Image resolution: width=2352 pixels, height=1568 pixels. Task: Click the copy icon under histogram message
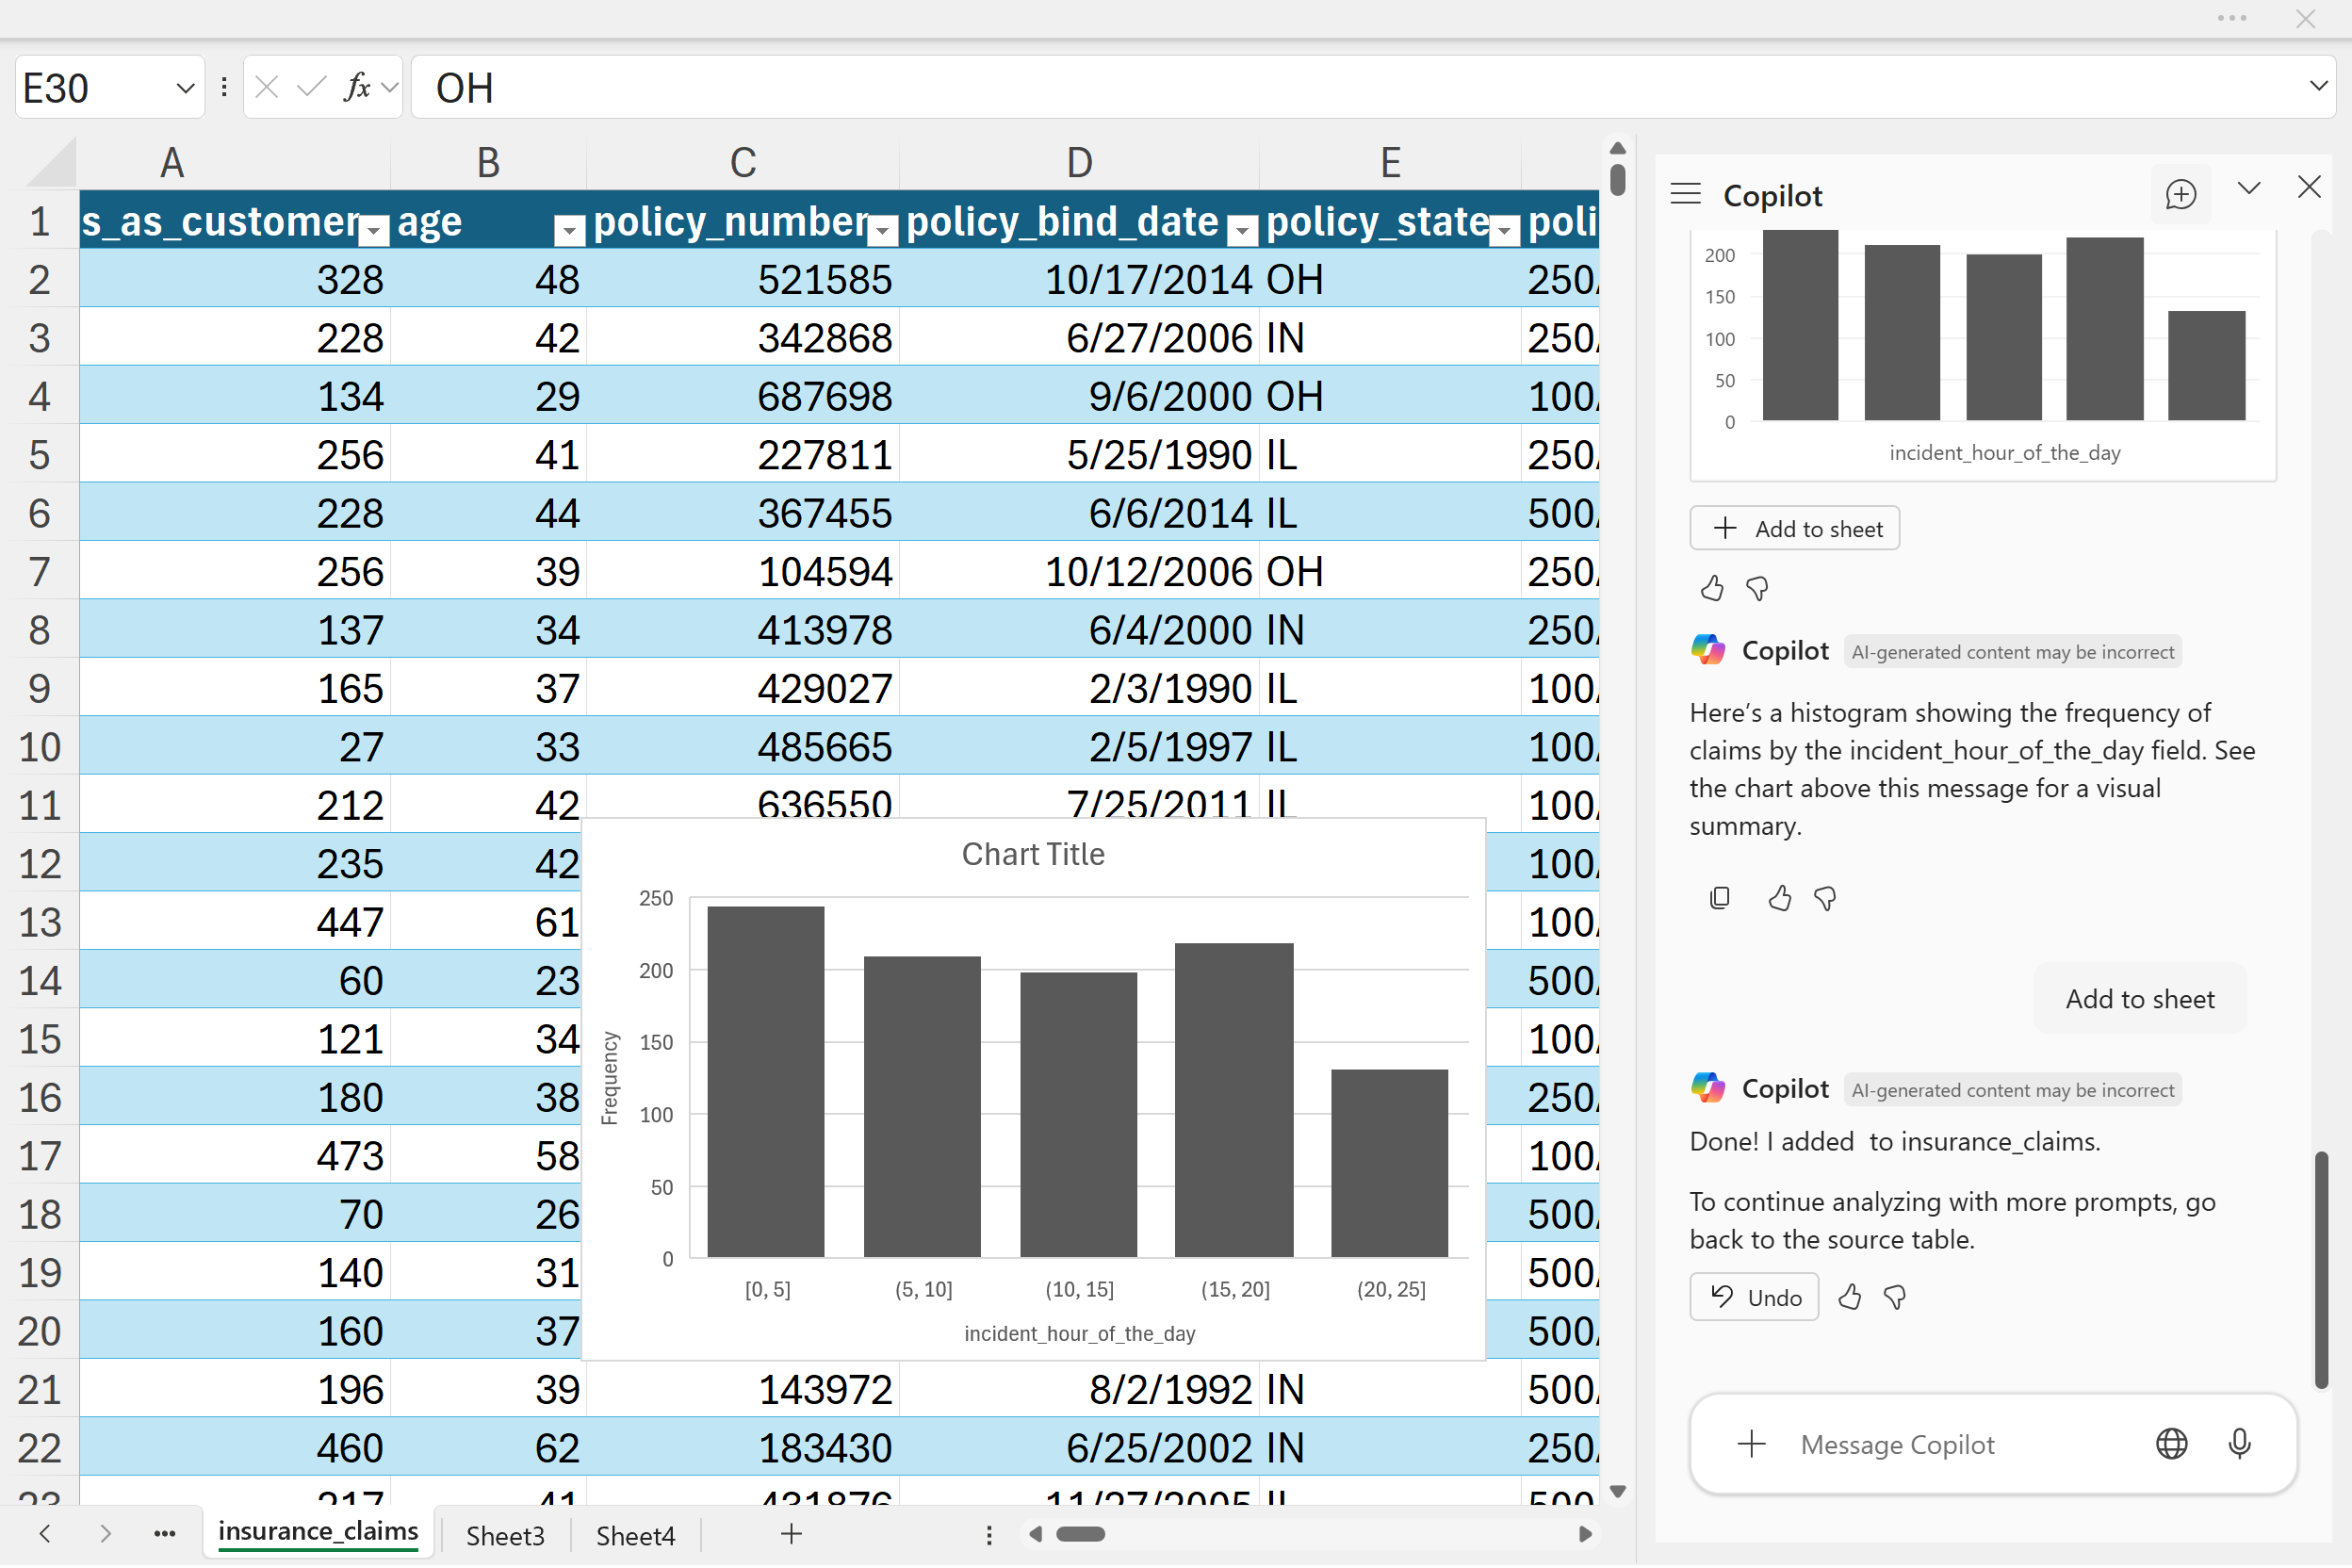(1719, 899)
